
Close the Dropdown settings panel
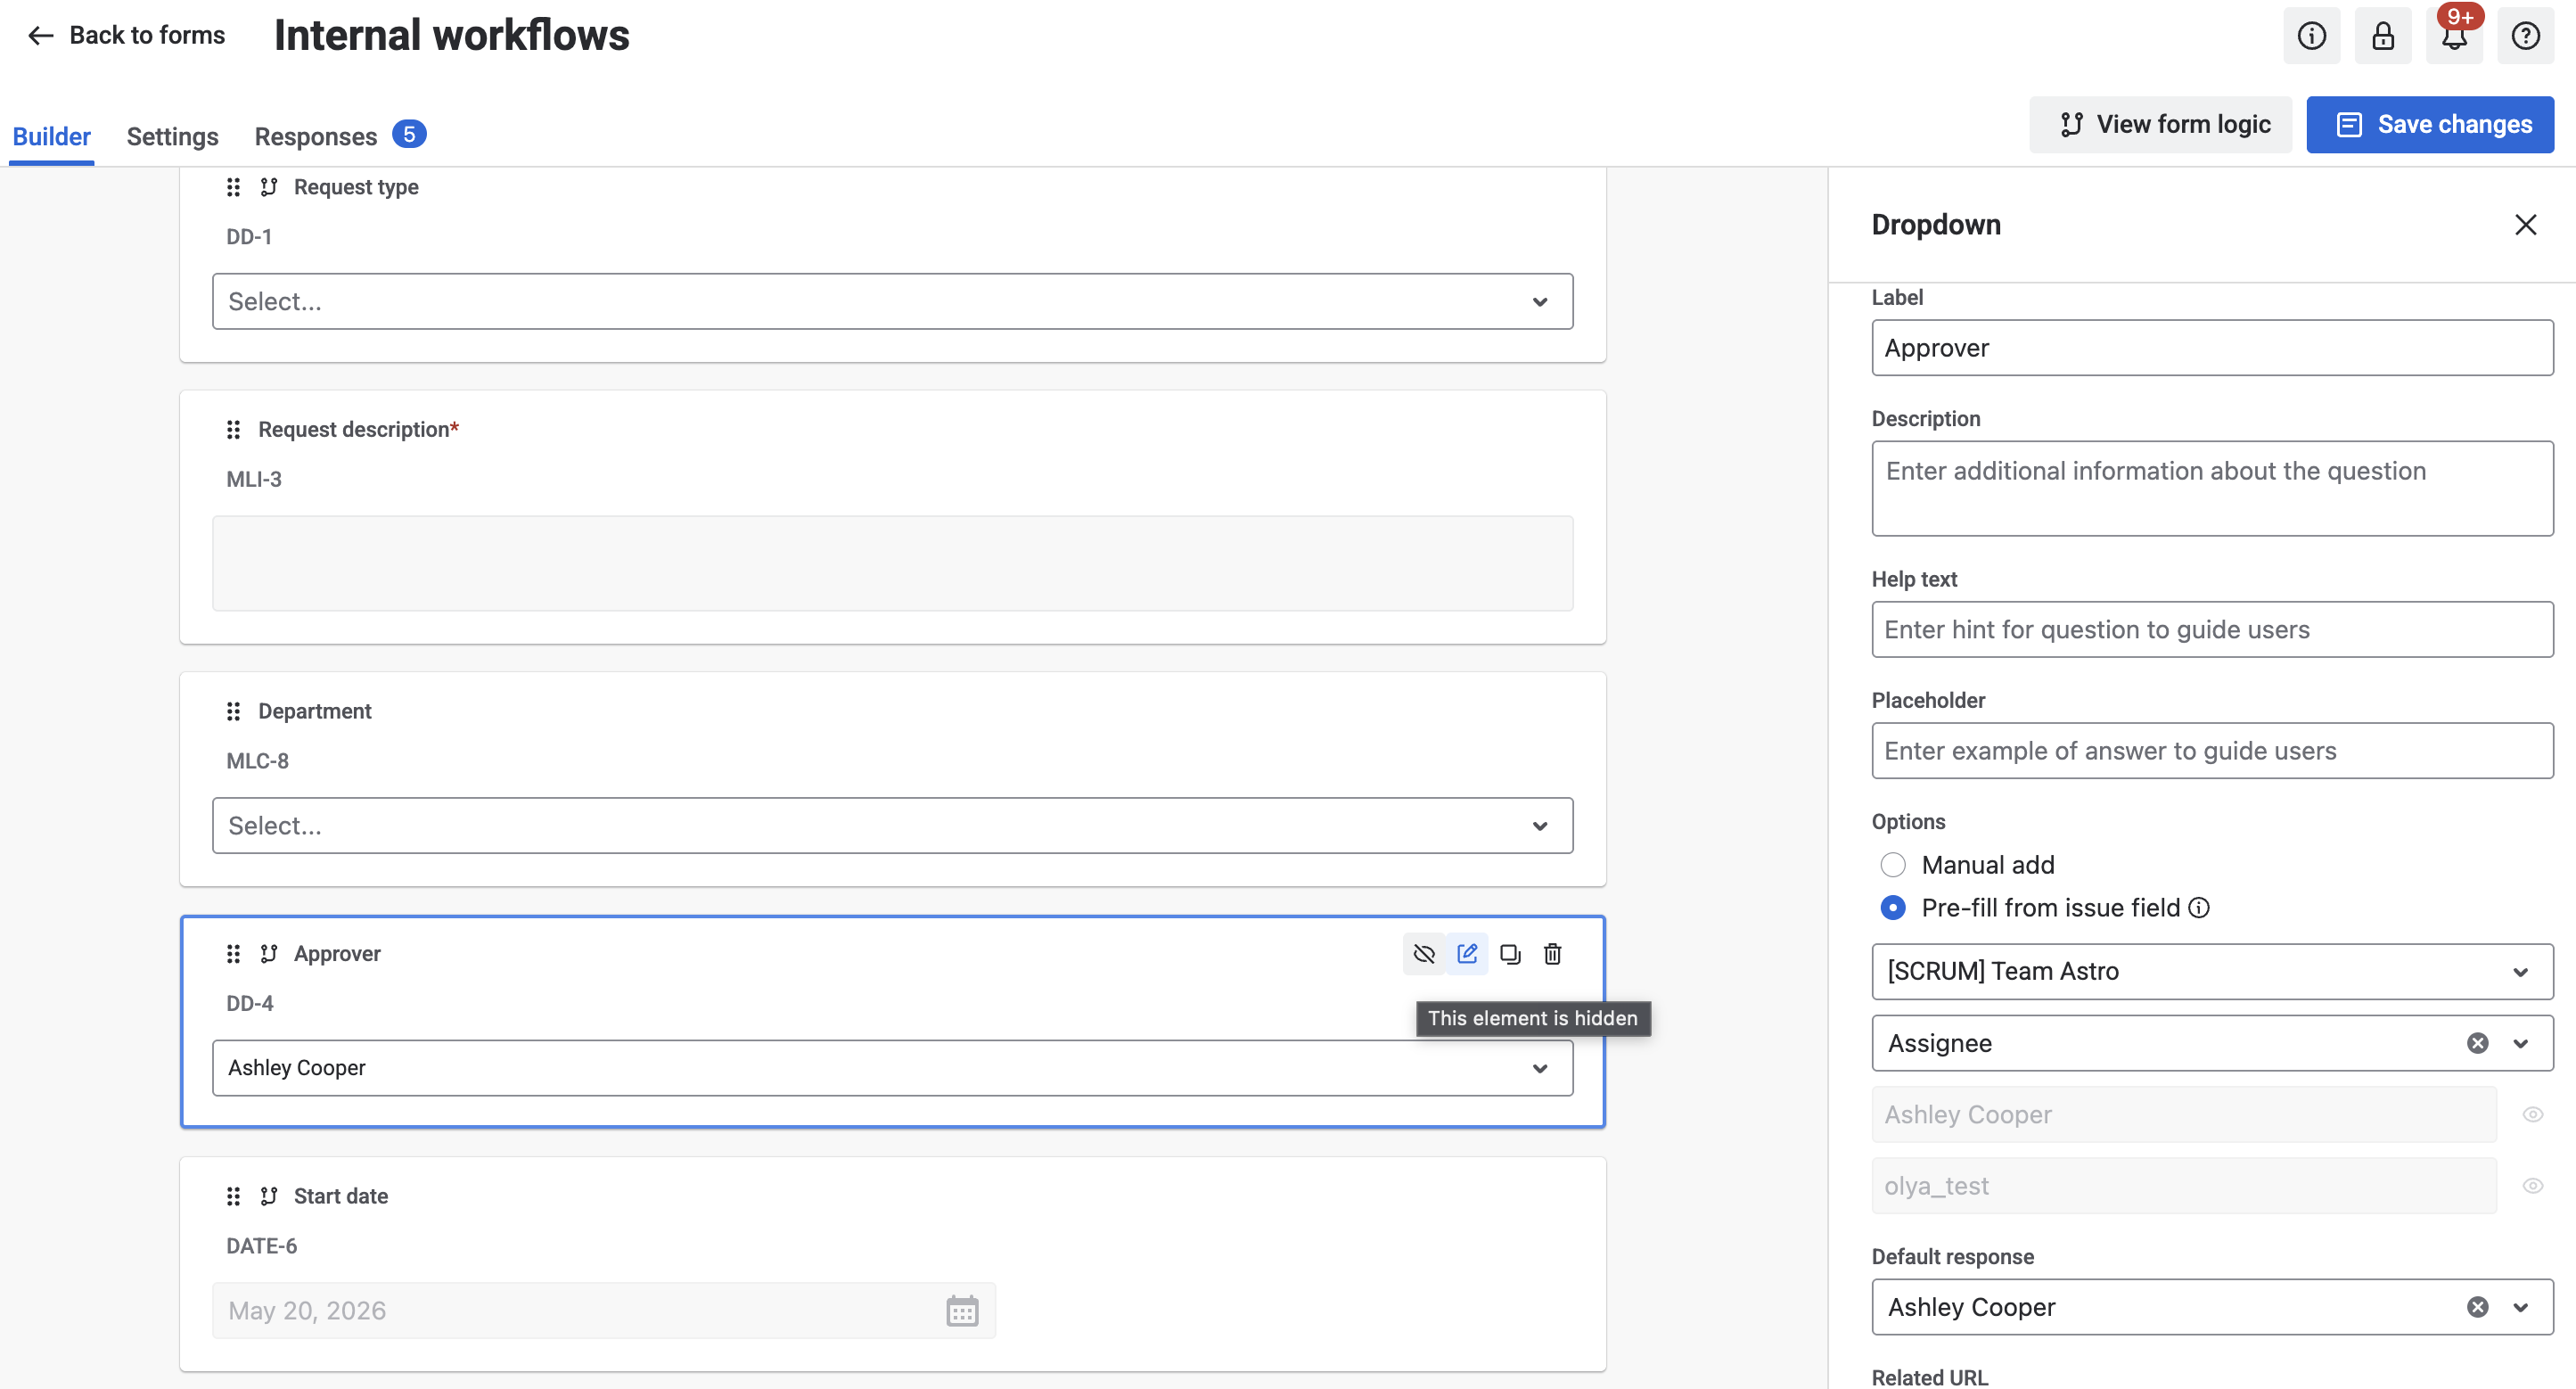(2525, 225)
